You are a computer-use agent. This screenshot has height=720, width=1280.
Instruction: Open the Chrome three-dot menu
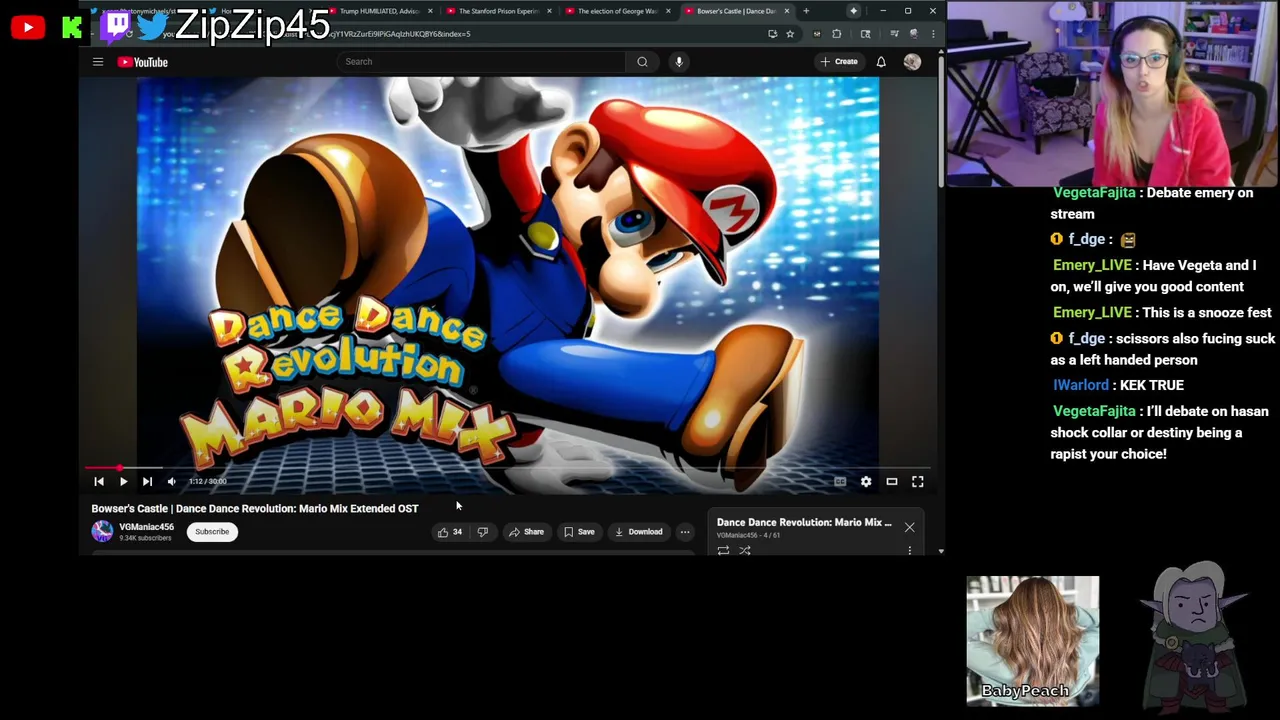tap(933, 34)
